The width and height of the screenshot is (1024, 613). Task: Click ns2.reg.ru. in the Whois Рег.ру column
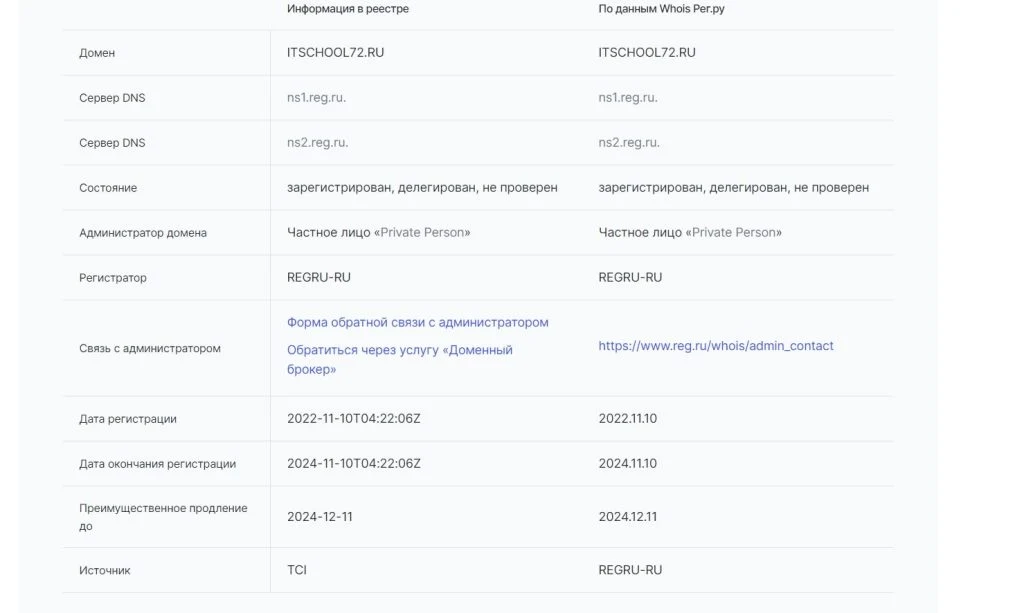click(x=629, y=143)
